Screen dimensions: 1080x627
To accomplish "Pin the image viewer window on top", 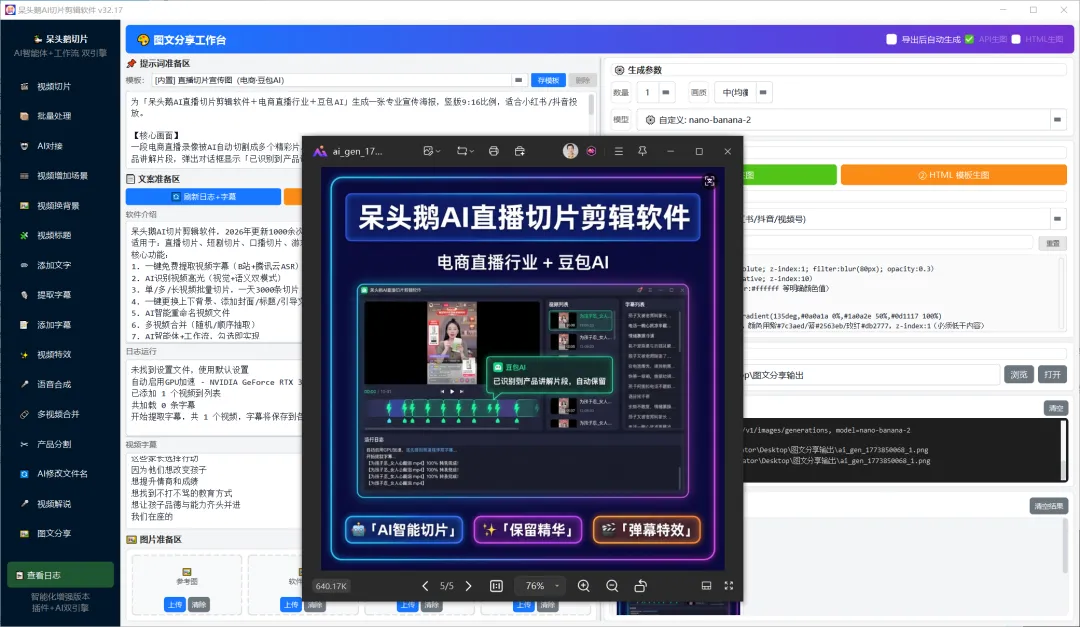I will pos(643,151).
